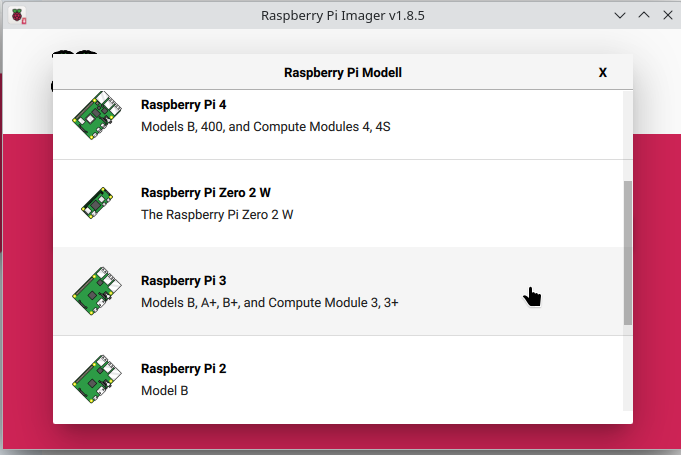
Task: Close the Raspberry Pi Modell dialog
Action: (x=602, y=72)
